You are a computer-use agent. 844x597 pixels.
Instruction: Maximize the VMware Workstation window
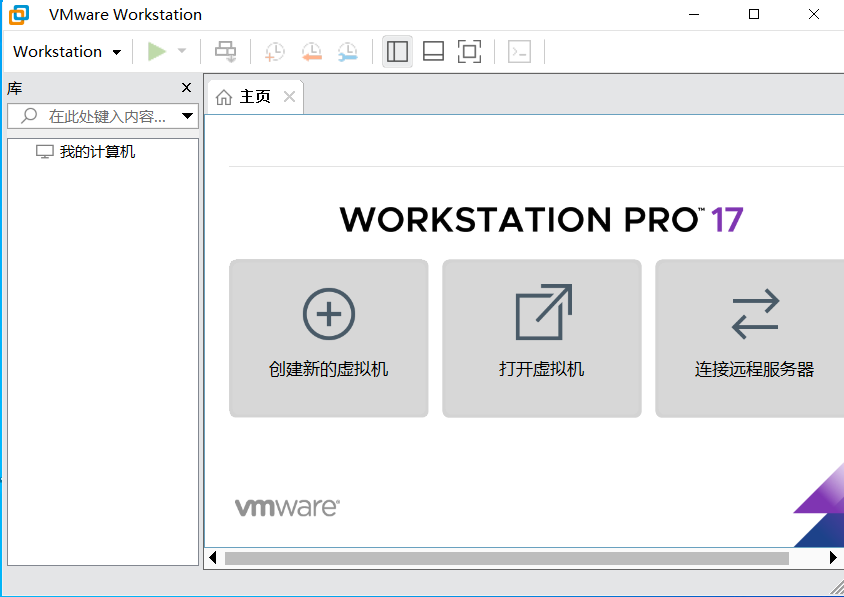click(754, 15)
